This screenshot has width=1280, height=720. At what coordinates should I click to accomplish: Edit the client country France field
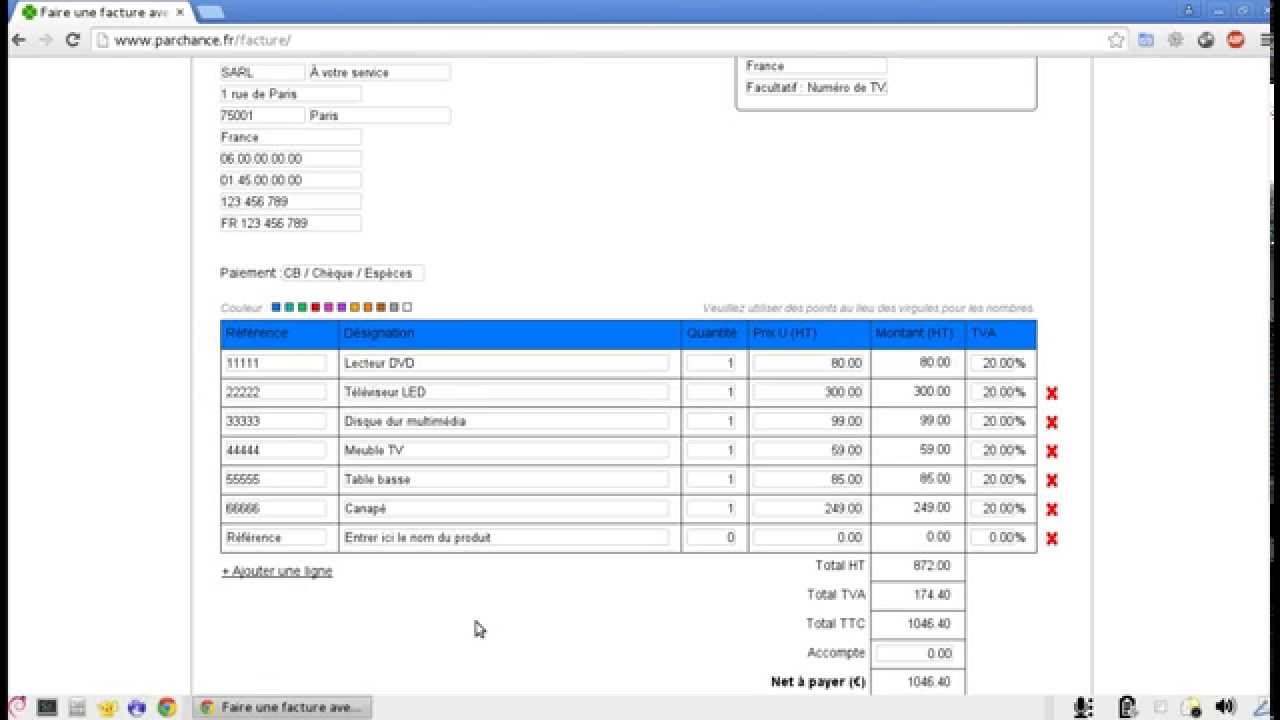click(816, 66)
